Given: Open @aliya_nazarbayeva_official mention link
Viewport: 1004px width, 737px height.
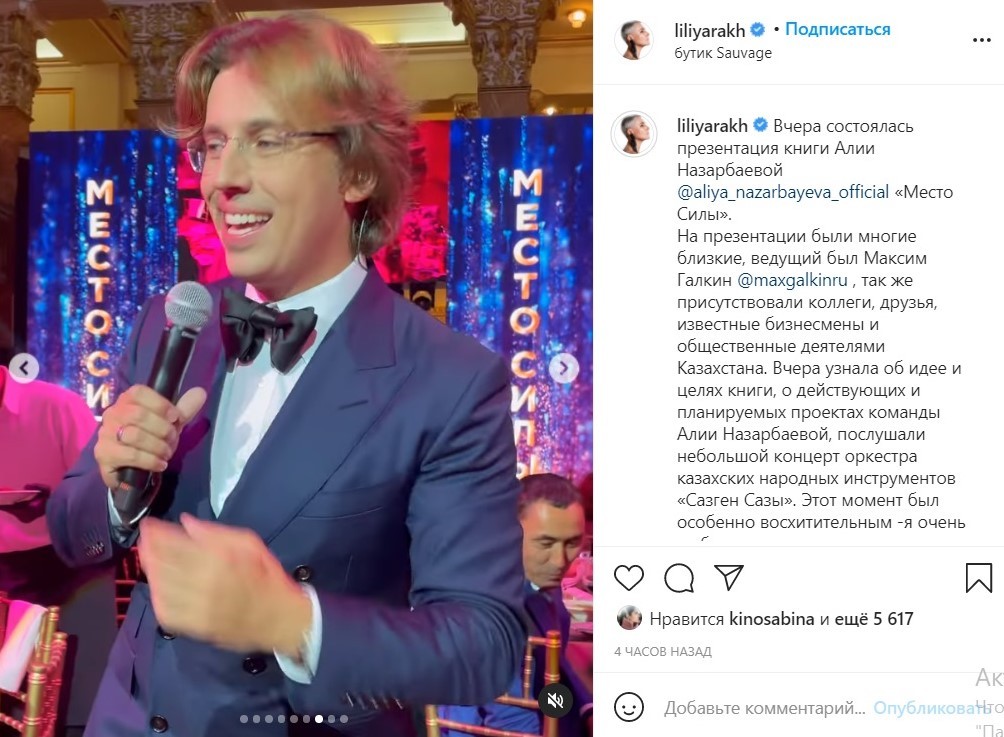Looking at the screenshot, I should coord(782,192).
